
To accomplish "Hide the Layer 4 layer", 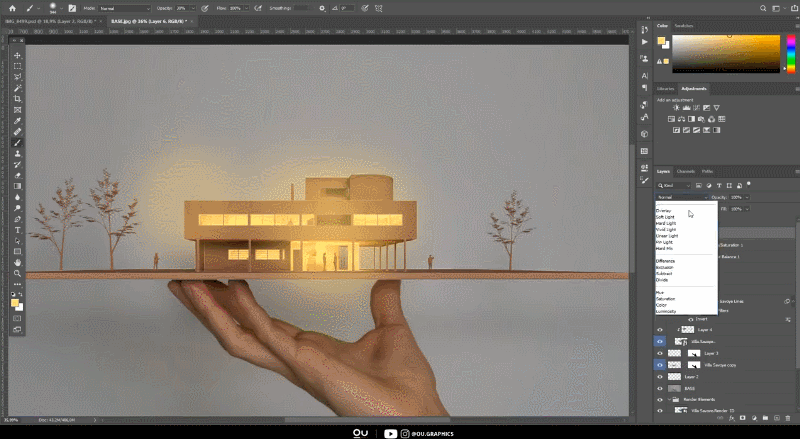I will pos(659,329).
